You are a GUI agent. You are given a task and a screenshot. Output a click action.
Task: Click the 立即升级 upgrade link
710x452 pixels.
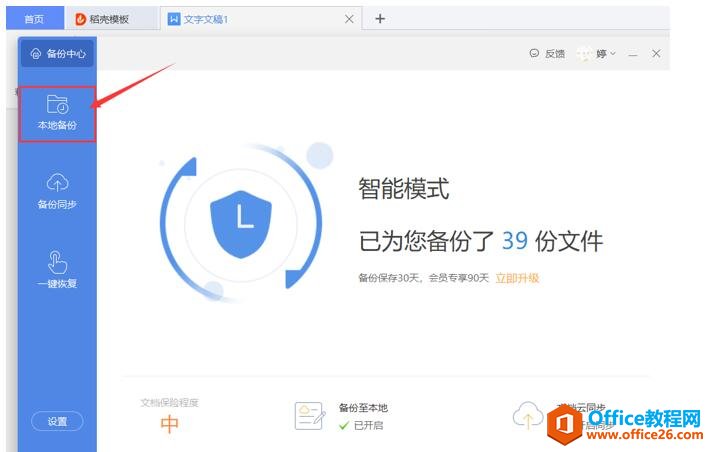point(517,278)
